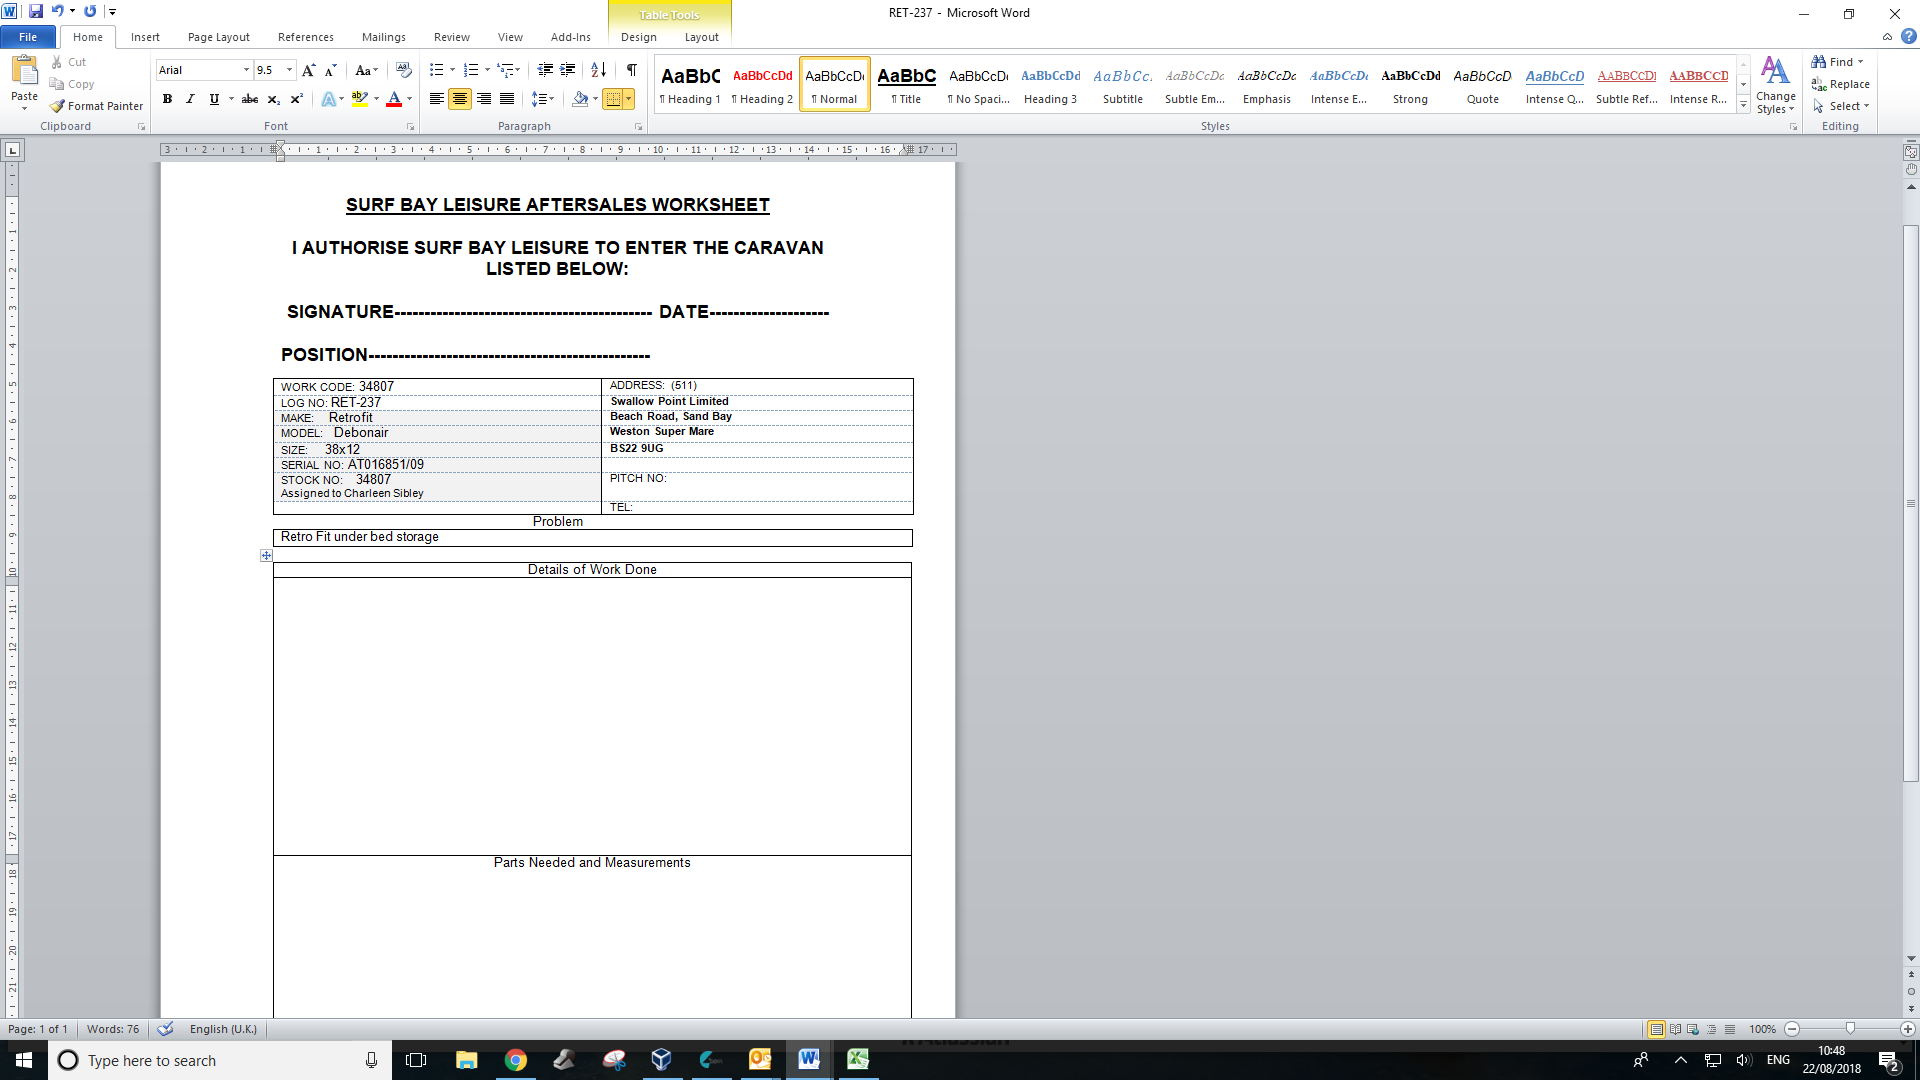Click the Sort A-Z icon

(598, 70)
